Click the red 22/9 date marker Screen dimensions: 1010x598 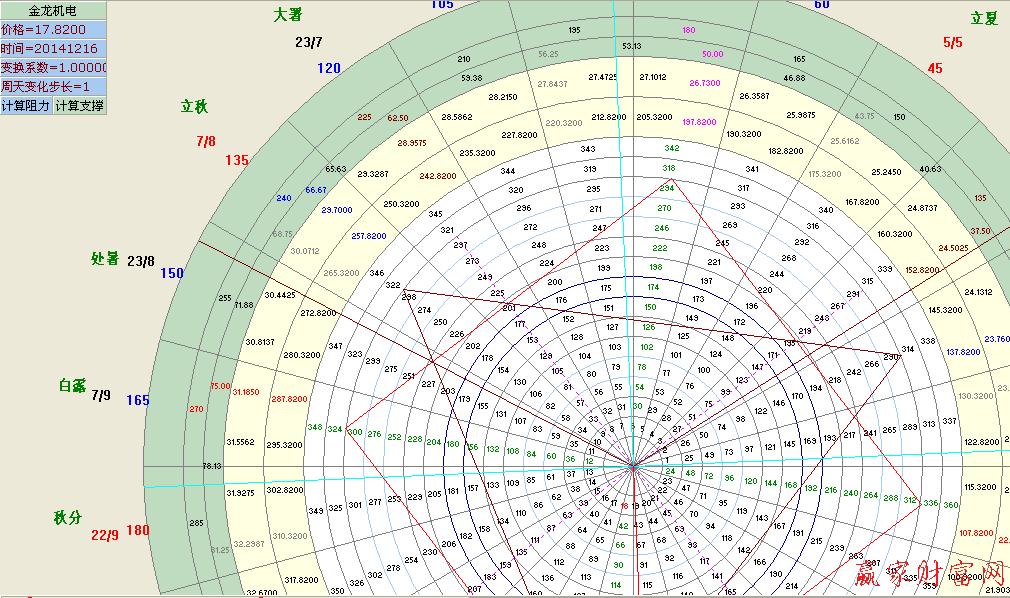(x=105, y=535)
